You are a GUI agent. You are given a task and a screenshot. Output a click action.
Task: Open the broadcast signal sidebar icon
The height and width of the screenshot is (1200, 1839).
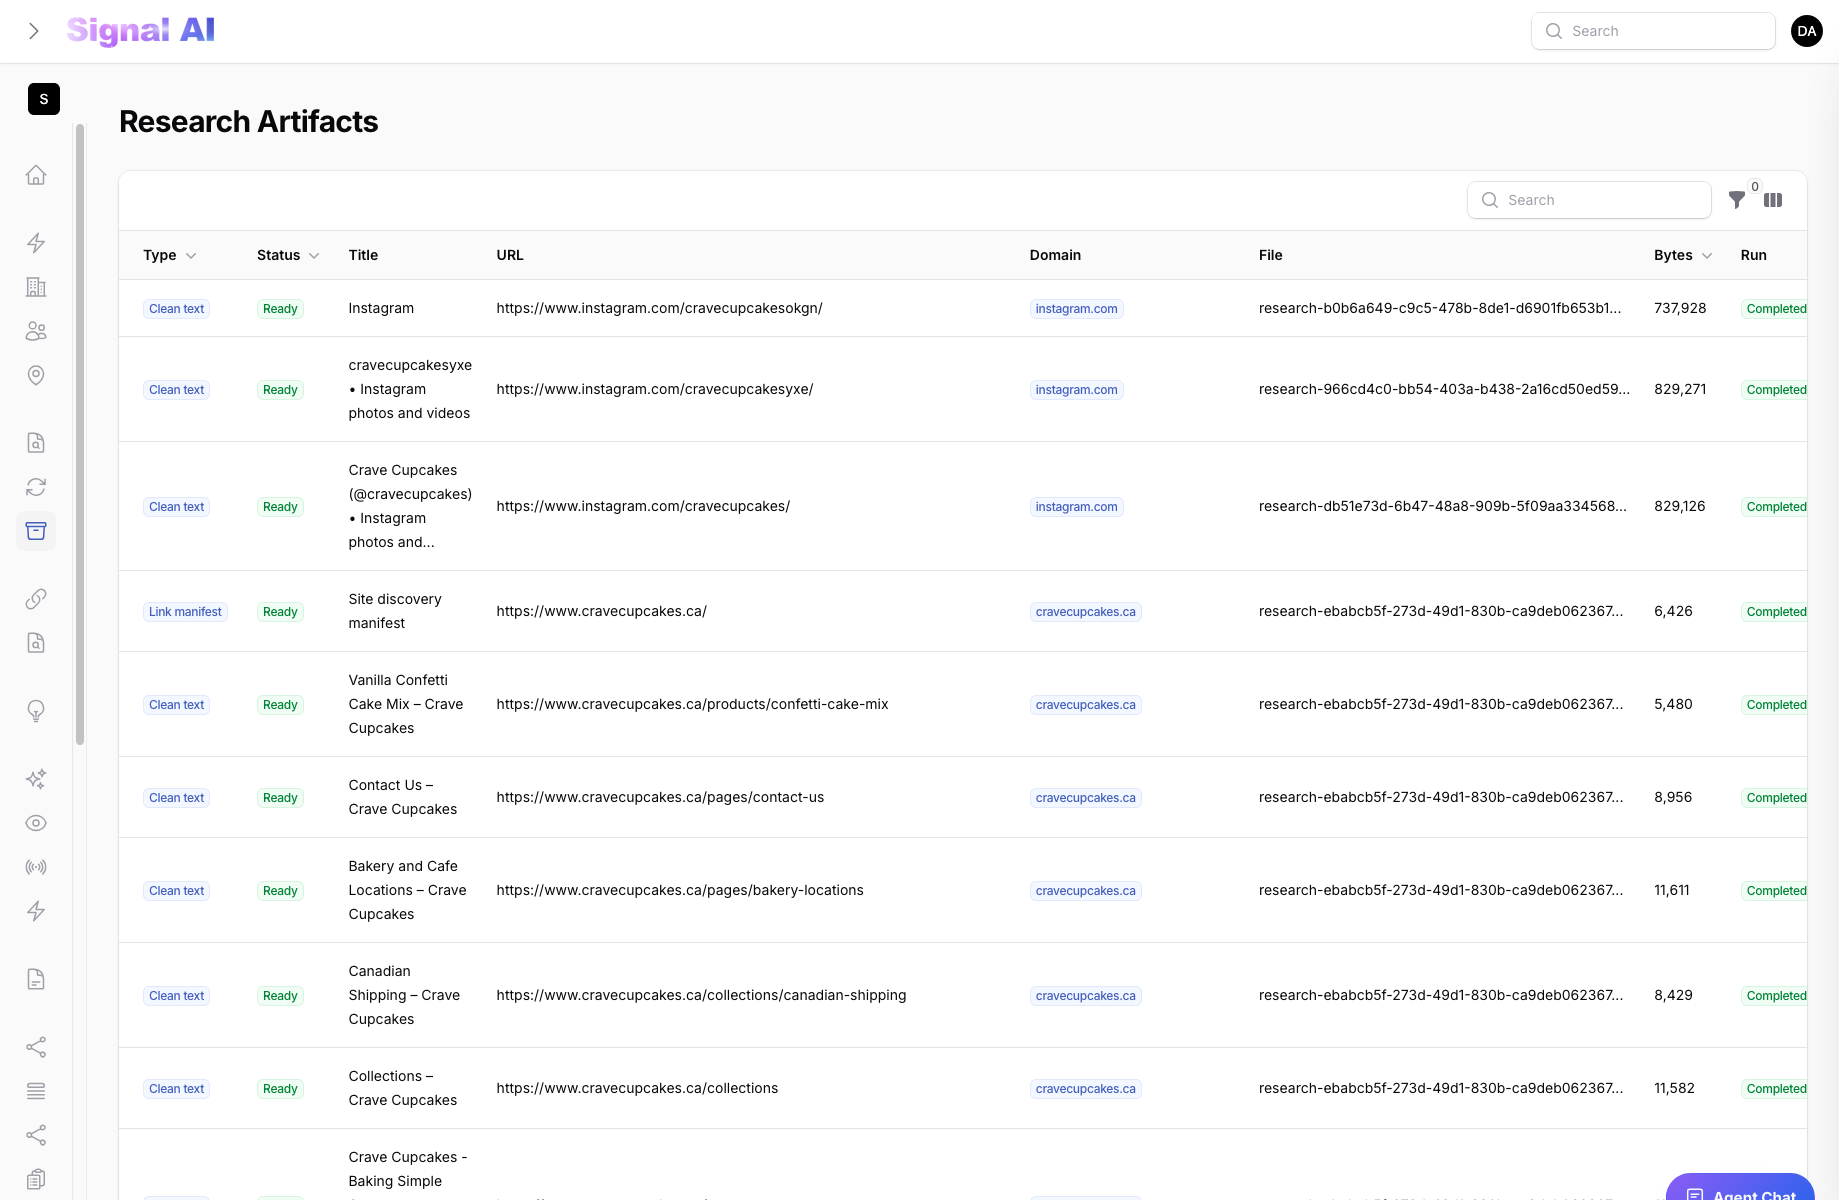tap(36, 867)
